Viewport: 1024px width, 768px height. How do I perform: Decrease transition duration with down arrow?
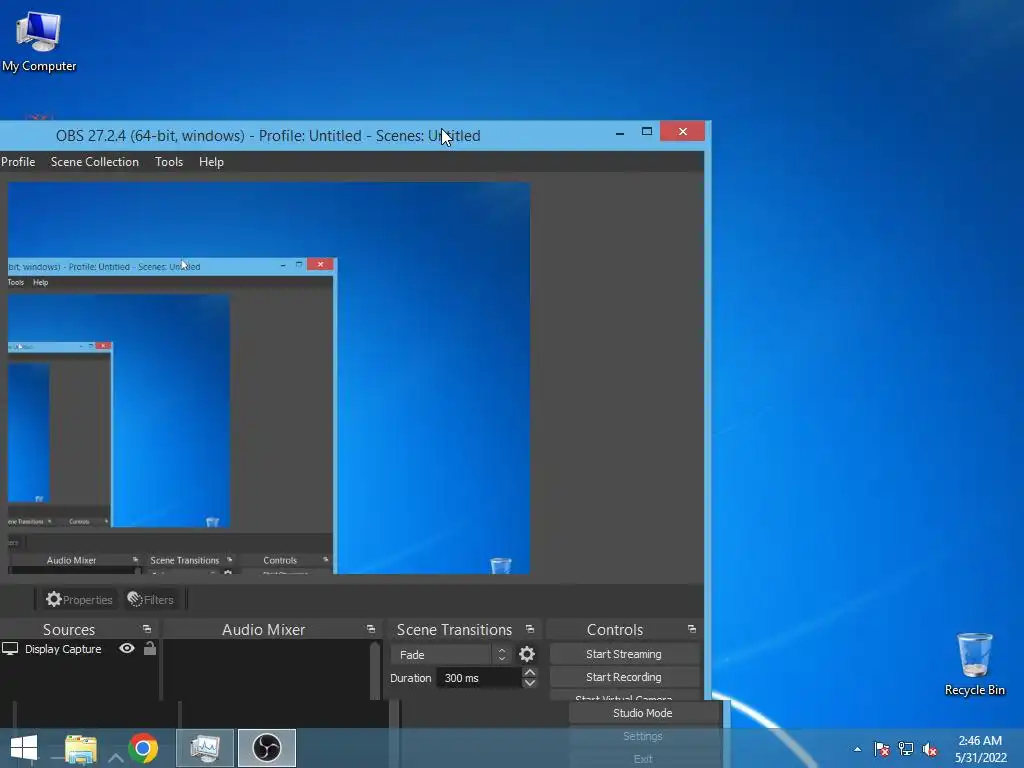click(530, 683)
